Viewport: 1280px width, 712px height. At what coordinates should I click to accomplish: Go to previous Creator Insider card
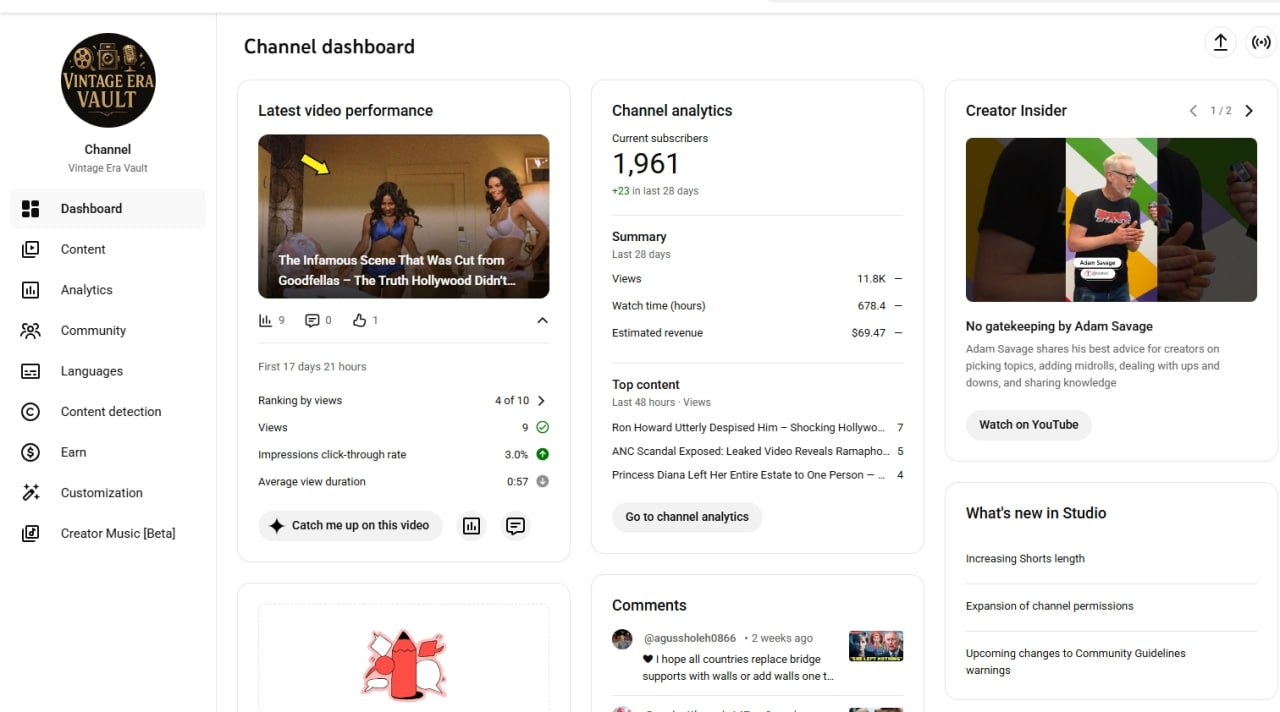coord(1193,111)
